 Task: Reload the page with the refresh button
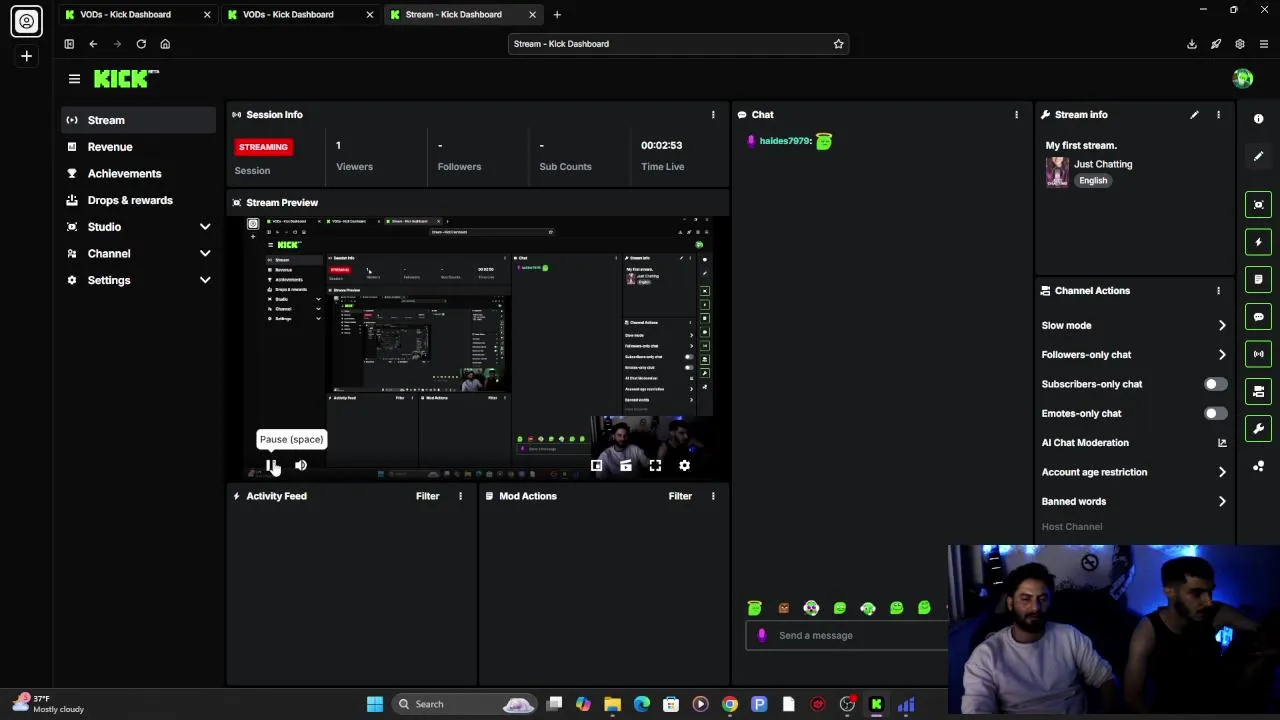click(x=141, y=44)
